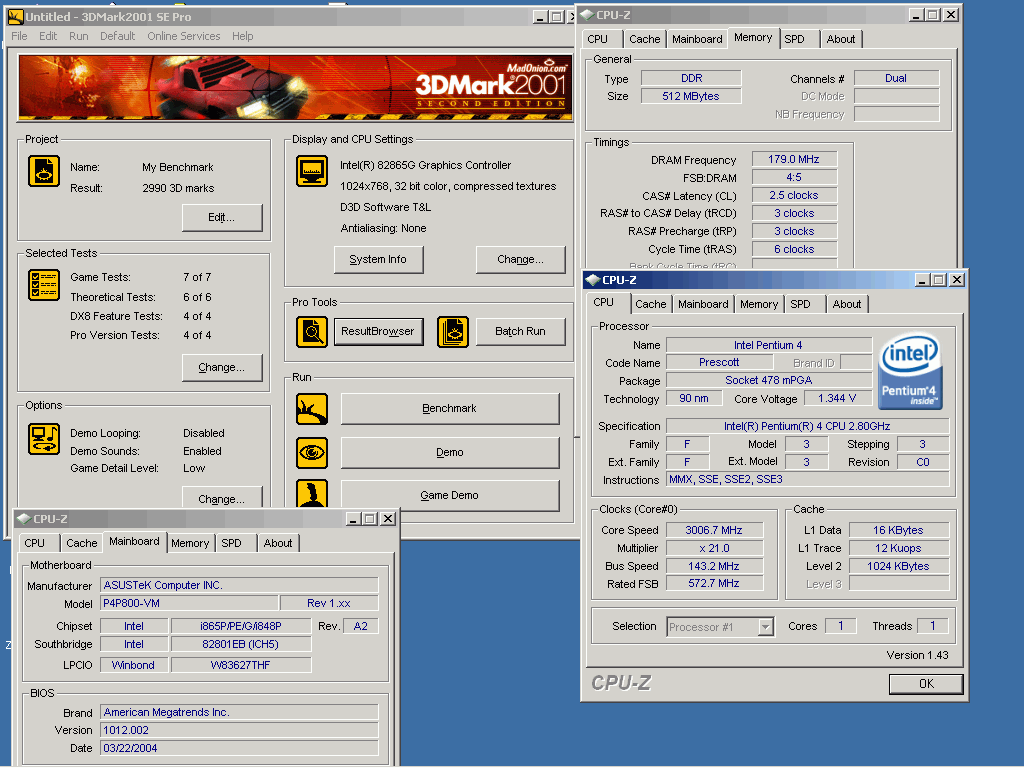Click the 3DMark2001 title bar app icon

point(15,17)
